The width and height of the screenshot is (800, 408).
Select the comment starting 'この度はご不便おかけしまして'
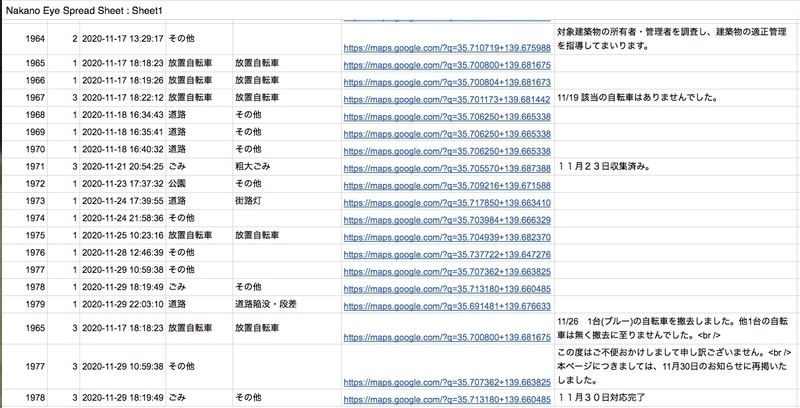tap(674, 366)
